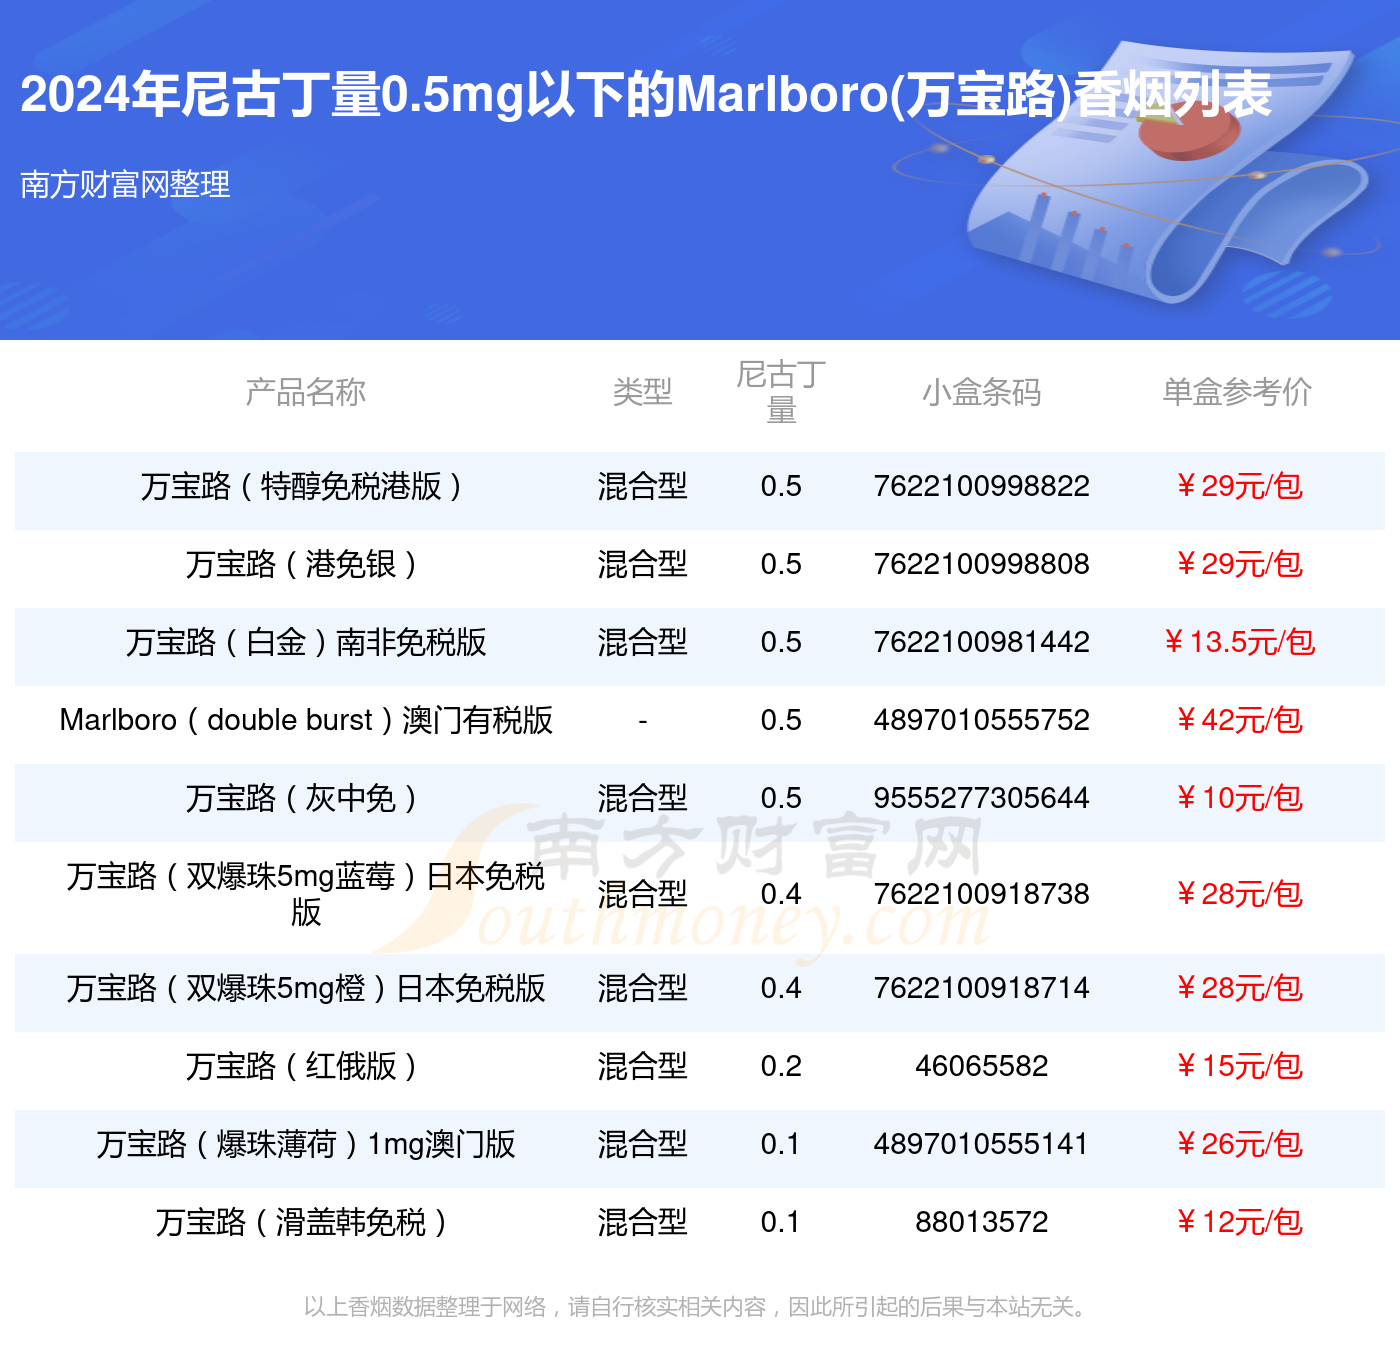The width and height of the screenshot is (1400, 1352).
Task: Select product 万宝路（双爆珠5mg蓝莓）日本免税版
Action: click(x=306, y=894)
